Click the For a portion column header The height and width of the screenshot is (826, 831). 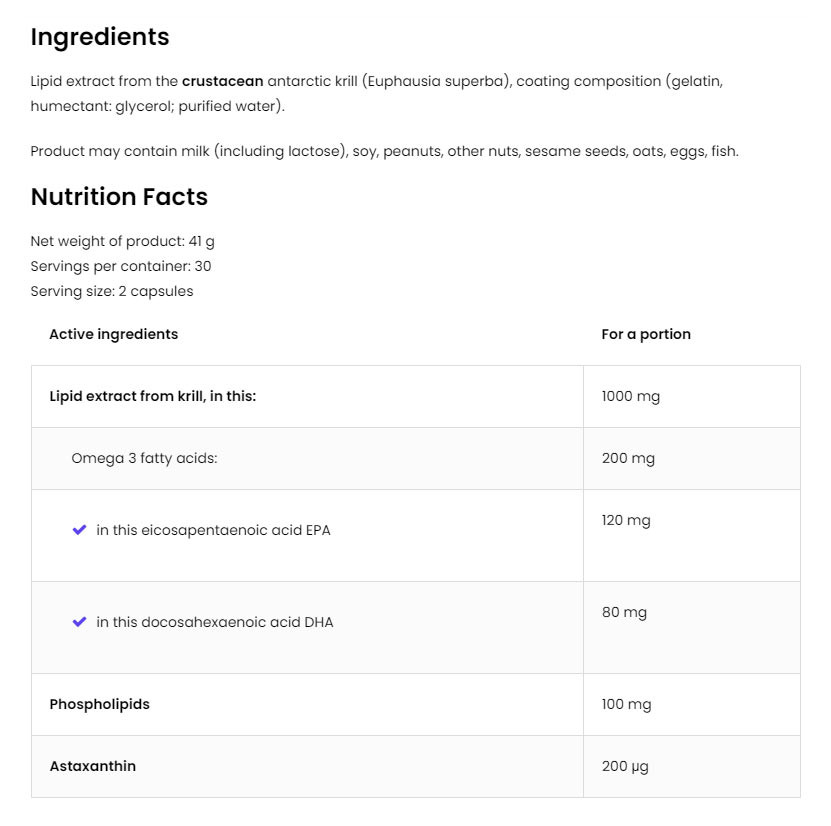tap(646, 334)
